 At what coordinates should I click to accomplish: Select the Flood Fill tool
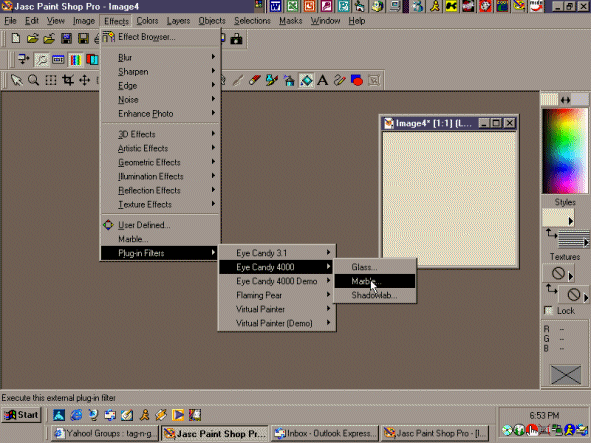[306, 80]
